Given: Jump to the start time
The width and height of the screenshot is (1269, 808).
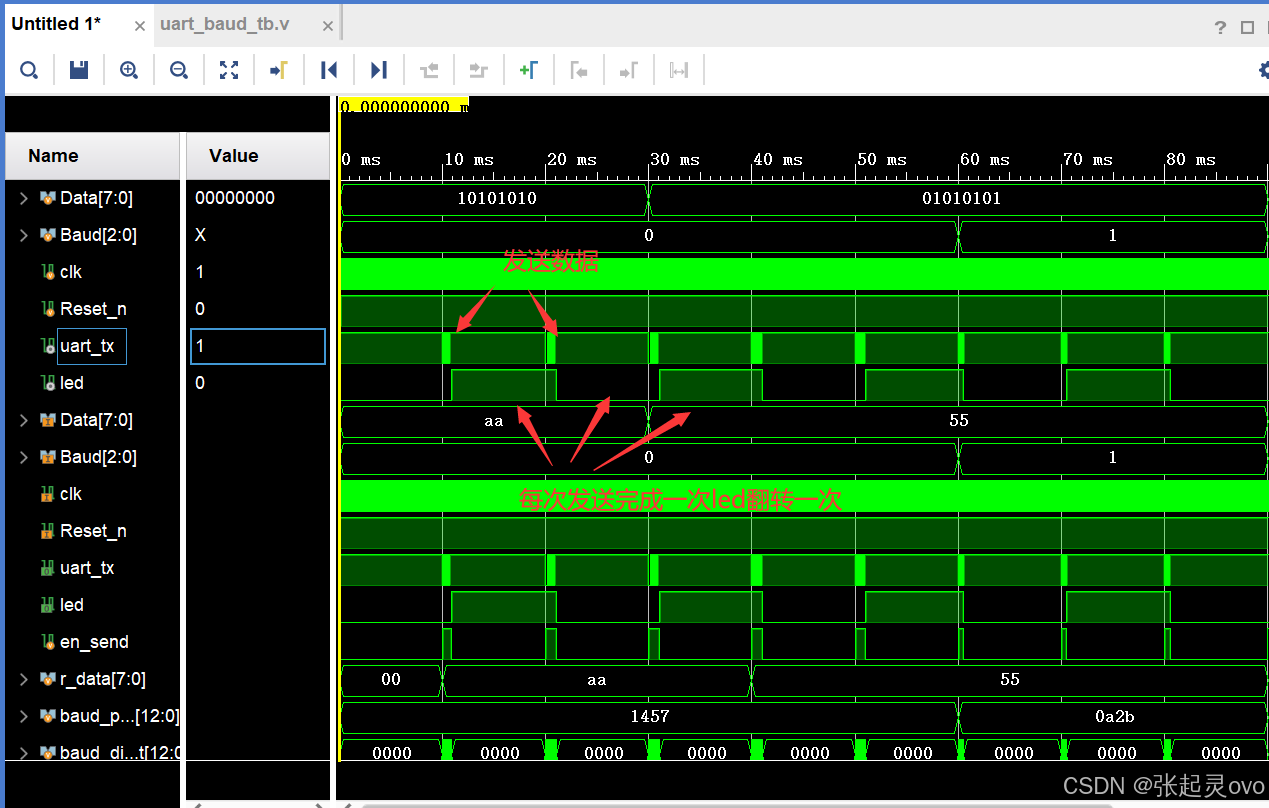Looking at the screenshot, I should 329,70.
